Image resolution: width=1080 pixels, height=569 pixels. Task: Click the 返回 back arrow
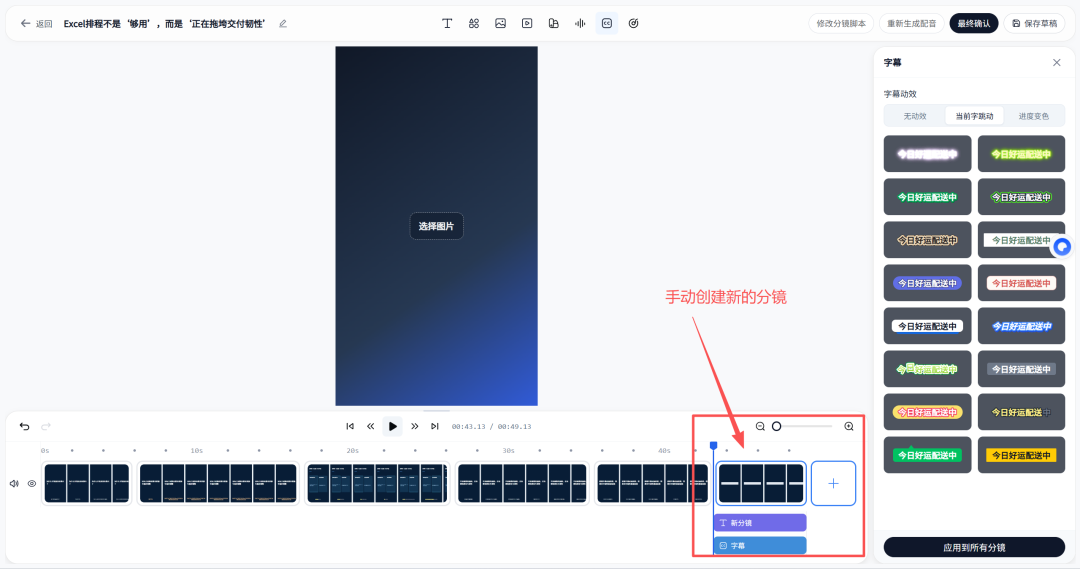click(x=25, y=23)
